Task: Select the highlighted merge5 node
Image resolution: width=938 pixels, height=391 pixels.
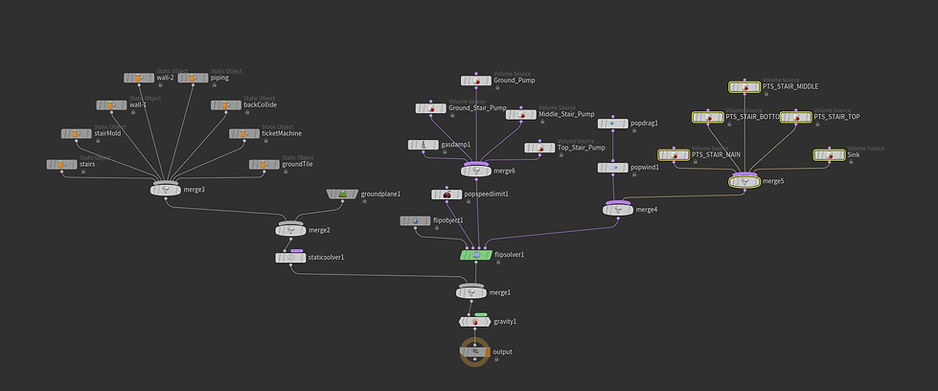Action: 744,182
